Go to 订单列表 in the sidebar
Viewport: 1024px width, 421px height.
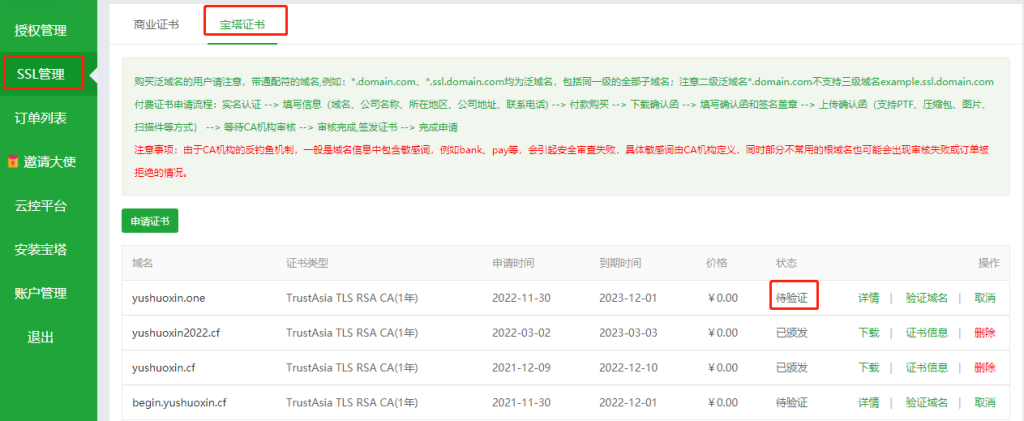pyautogui.click(x=41, y=118)
